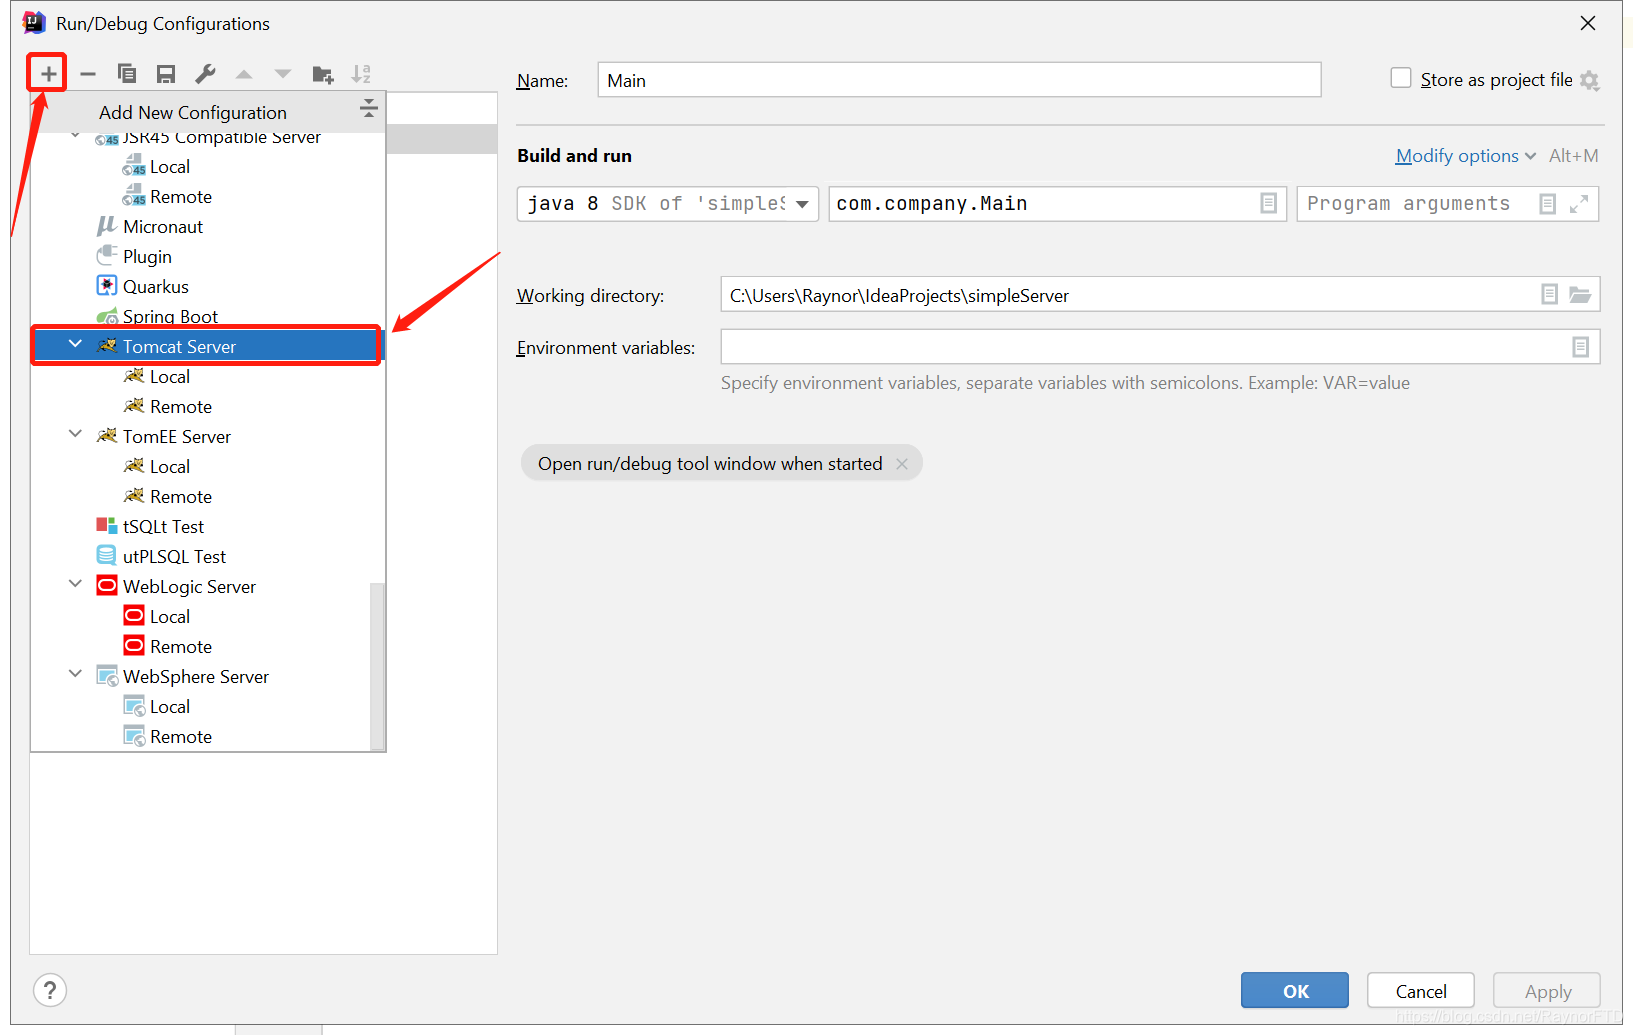Select the WebSphere Server label
This screenshot has height=1035, width=1633.
click(x=196, y=677)
